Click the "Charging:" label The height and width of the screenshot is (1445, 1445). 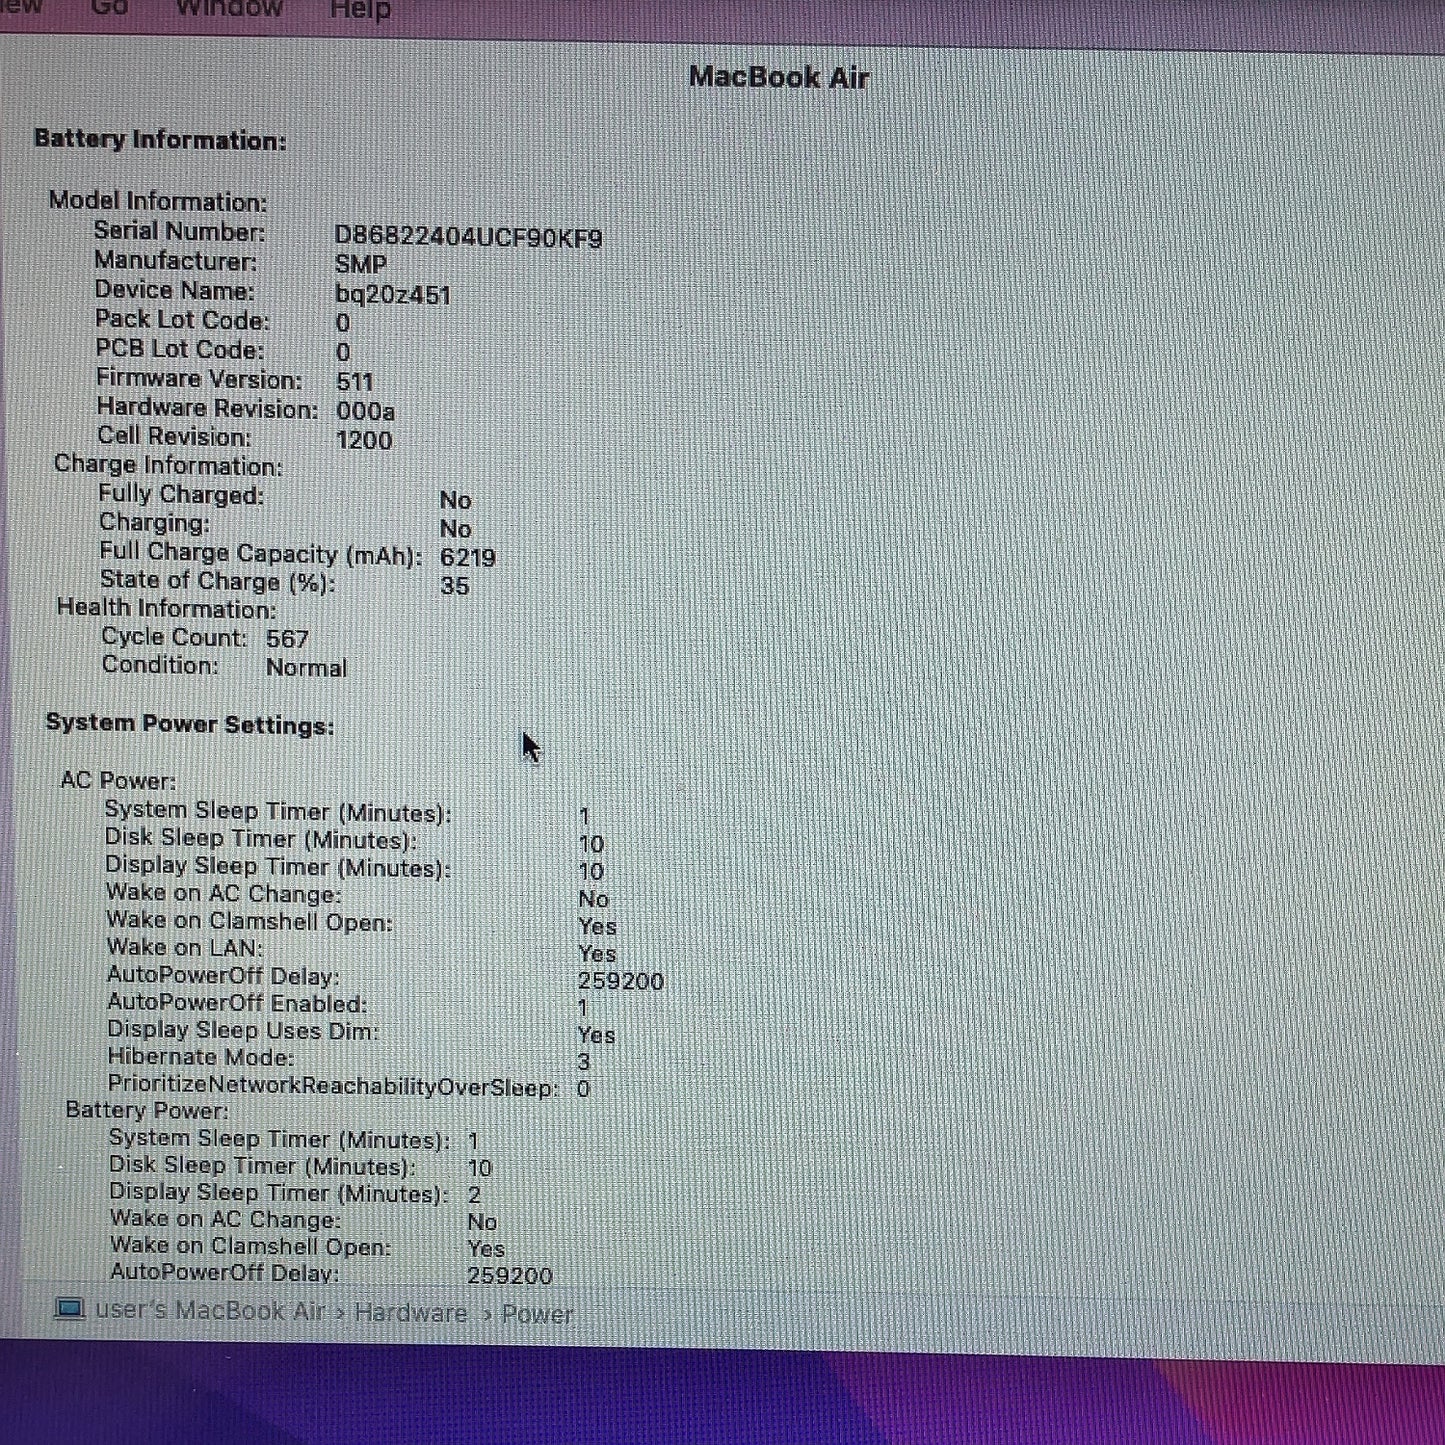coord(155,523)
